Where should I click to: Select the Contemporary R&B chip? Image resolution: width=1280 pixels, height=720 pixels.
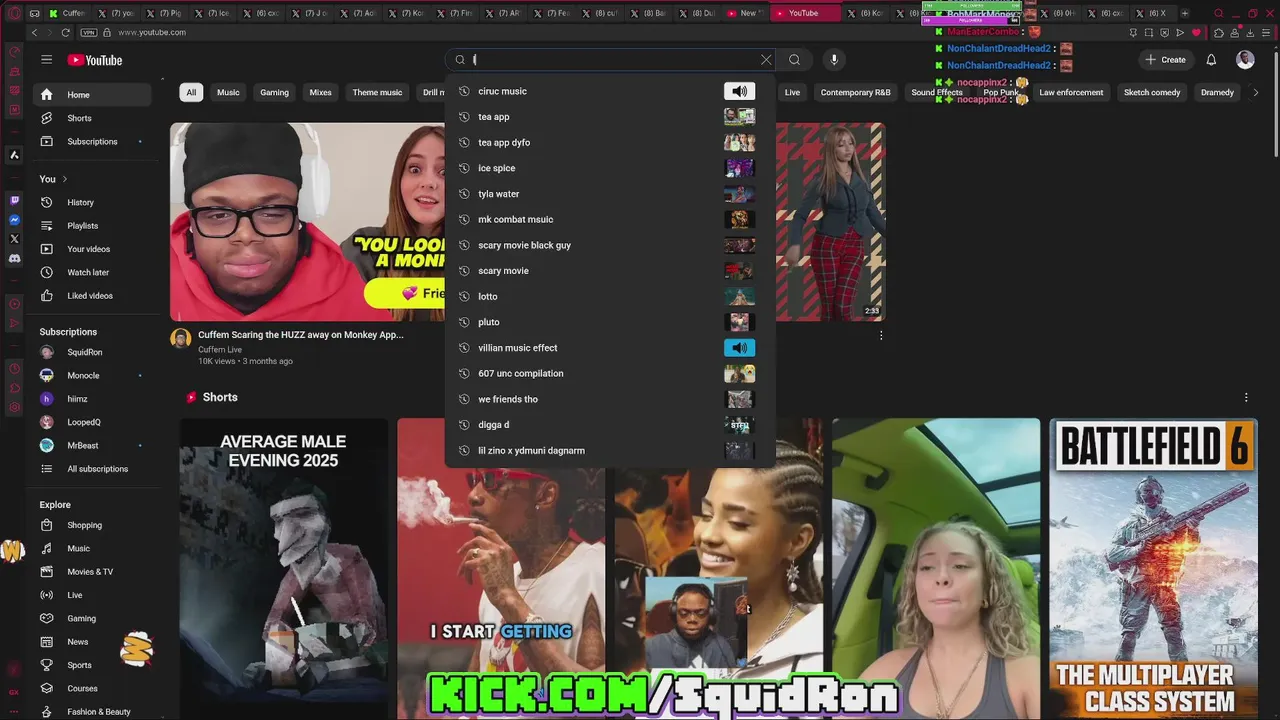coord(855,92)
